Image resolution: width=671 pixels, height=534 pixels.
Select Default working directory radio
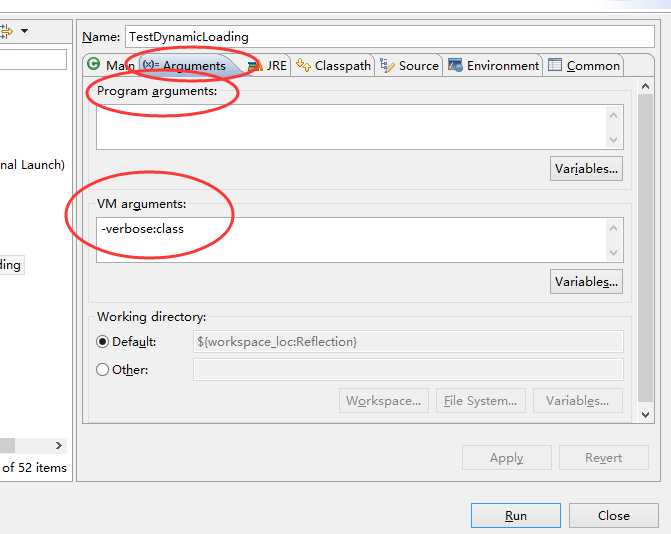pyautogui.click(x=103, y=342)
